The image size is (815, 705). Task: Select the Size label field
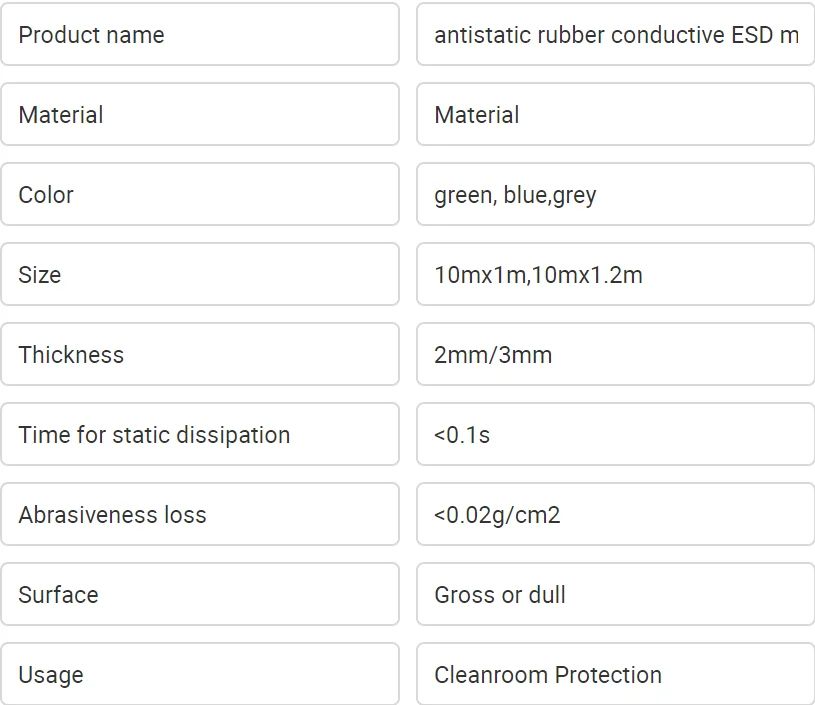pos(200,275)
